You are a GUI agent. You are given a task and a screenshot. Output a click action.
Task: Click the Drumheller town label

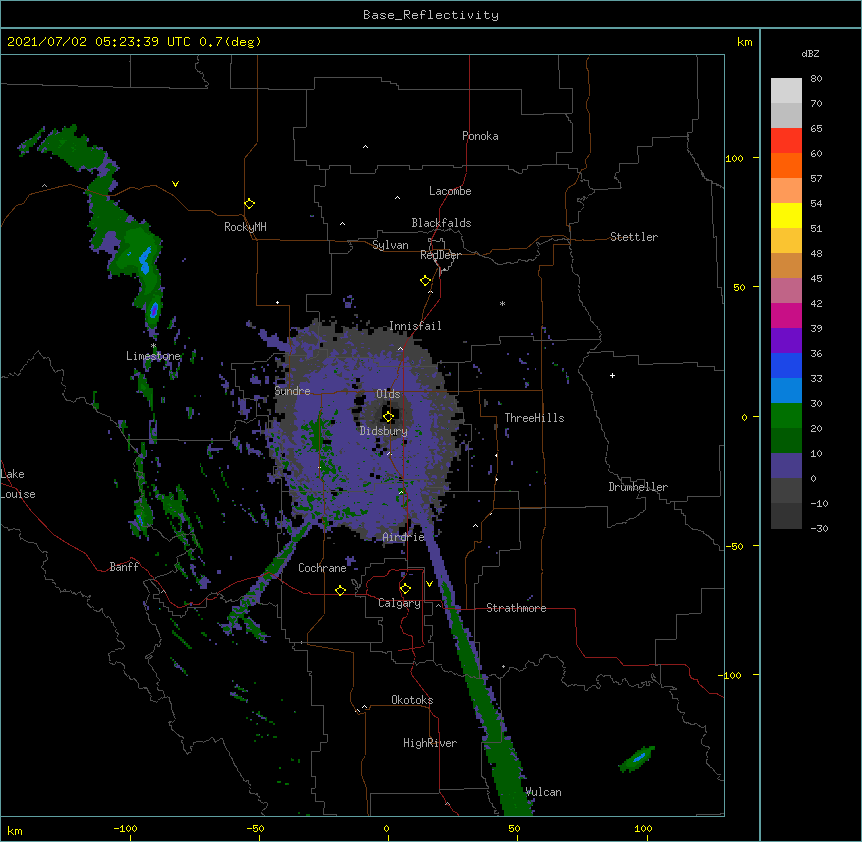coord(638,487)
